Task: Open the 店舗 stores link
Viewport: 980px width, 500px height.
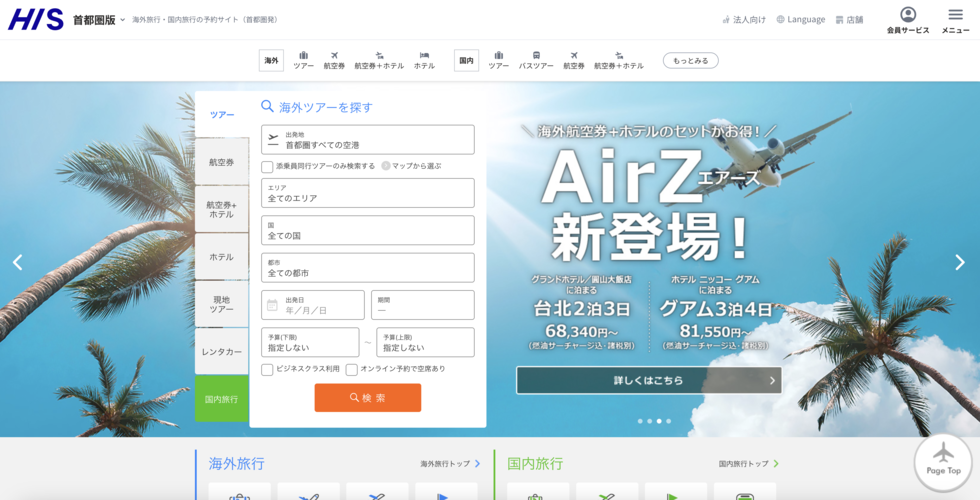Action: pos(849,19)
